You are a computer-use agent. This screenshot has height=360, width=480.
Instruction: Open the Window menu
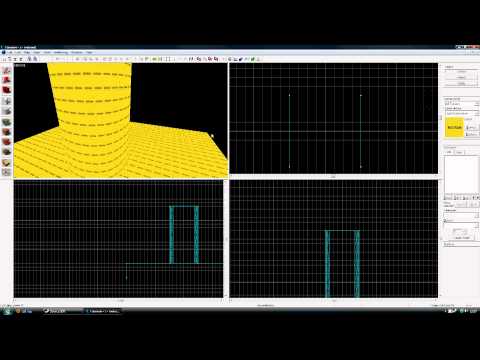77,52
